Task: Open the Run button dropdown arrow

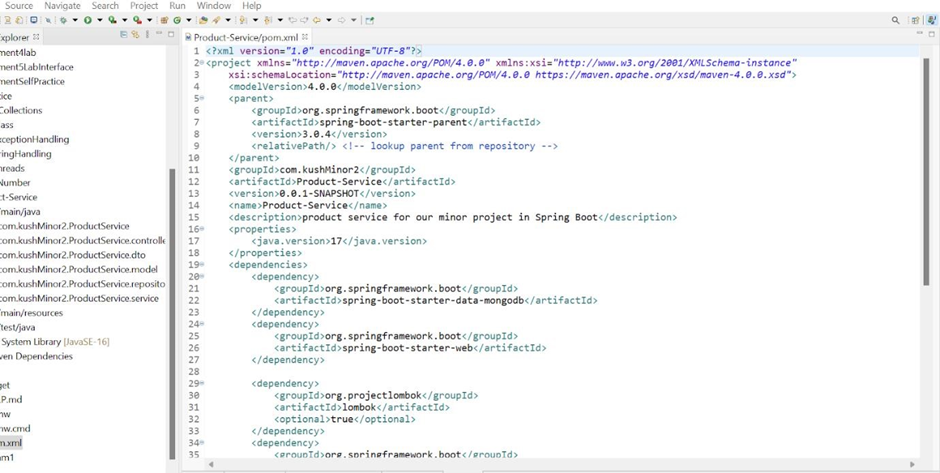Action: [98, 20]
